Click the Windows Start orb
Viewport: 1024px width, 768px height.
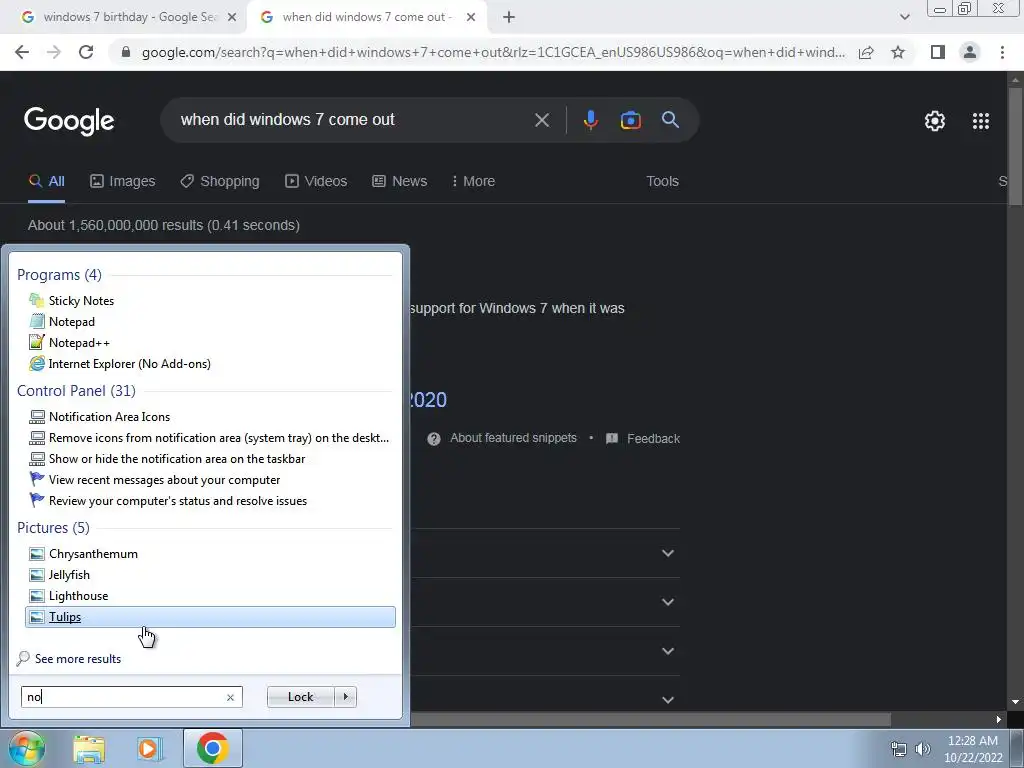27,748
